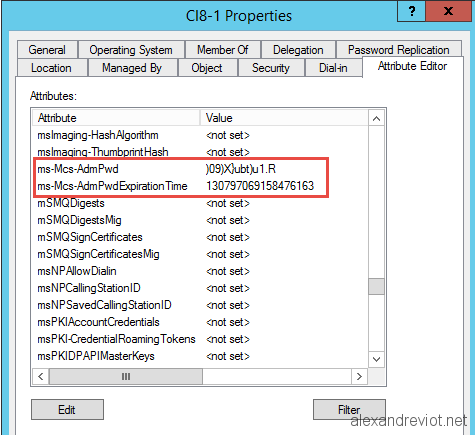The height and width of the screenshot is (435, 475).
Task: Switch to the General tab
Action: pyautogui.click(x=47, y=50)
